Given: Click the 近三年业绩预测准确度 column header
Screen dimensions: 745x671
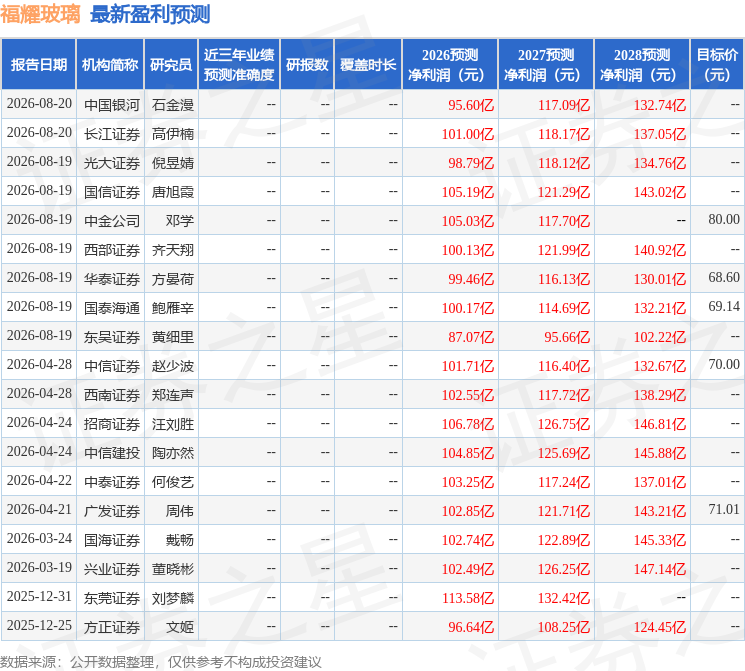Looking at the screenshot, I should [239, 64].
